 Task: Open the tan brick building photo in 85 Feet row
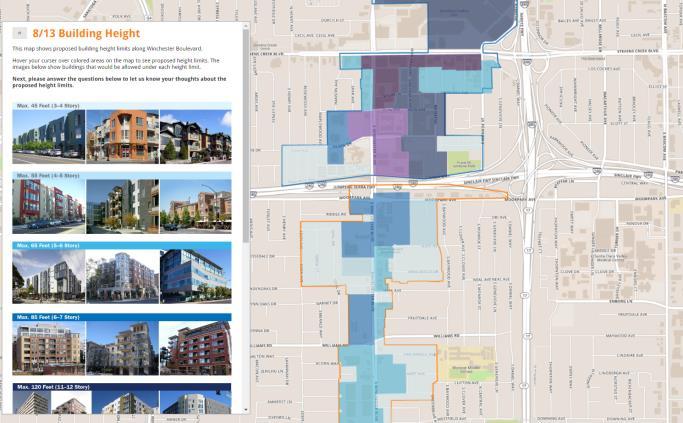point(49,348)
